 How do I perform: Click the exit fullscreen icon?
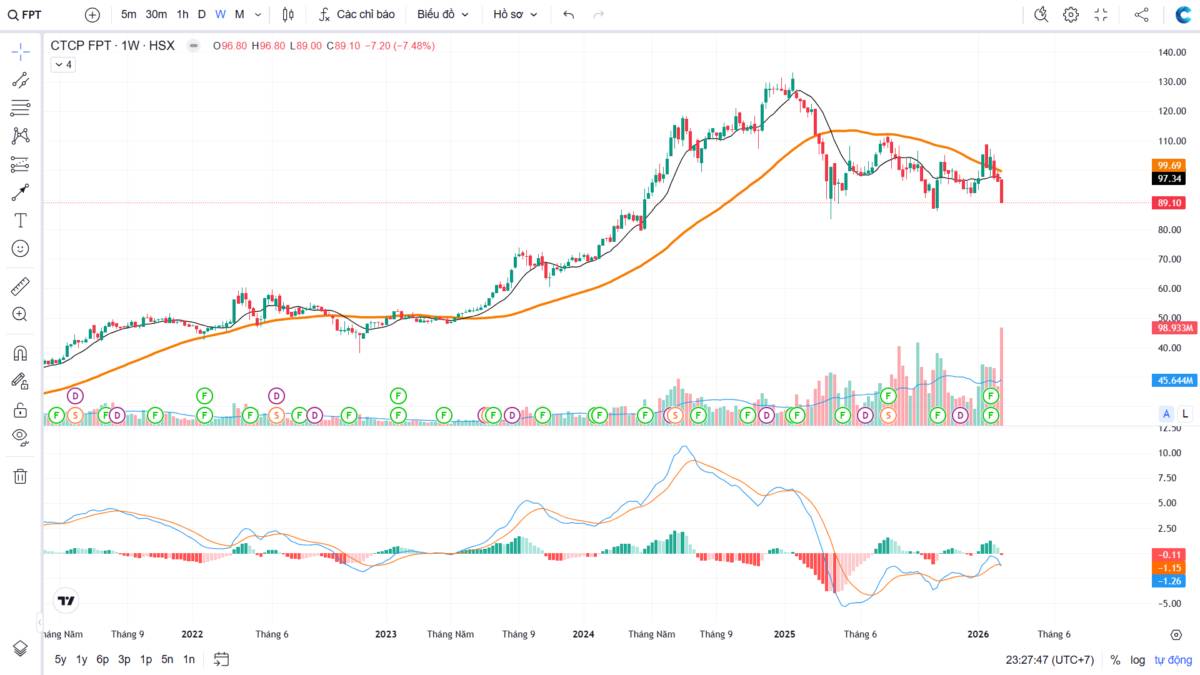pos(1101,15)
